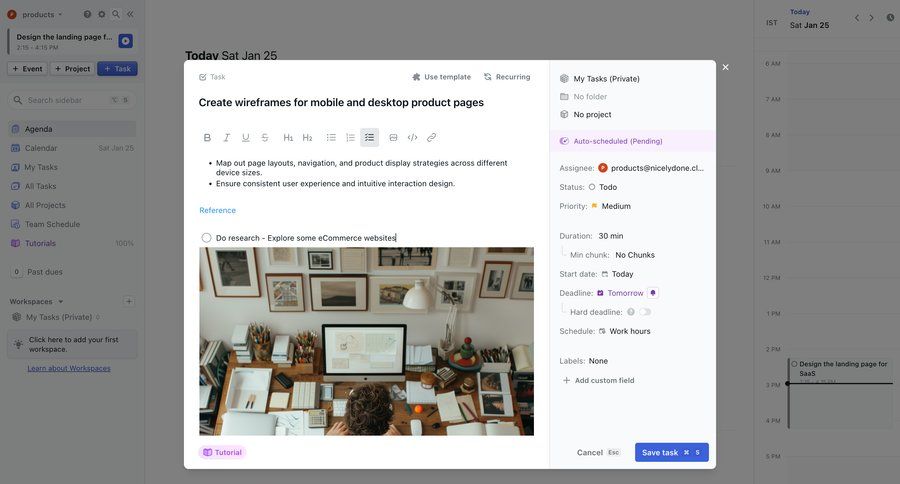Click the Save task button

[672, 452]
